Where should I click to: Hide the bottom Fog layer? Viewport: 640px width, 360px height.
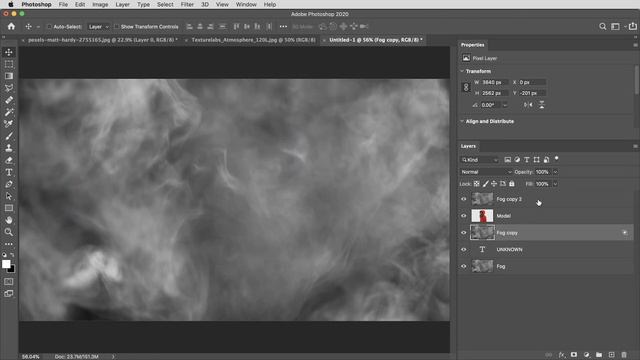[464, 266]
